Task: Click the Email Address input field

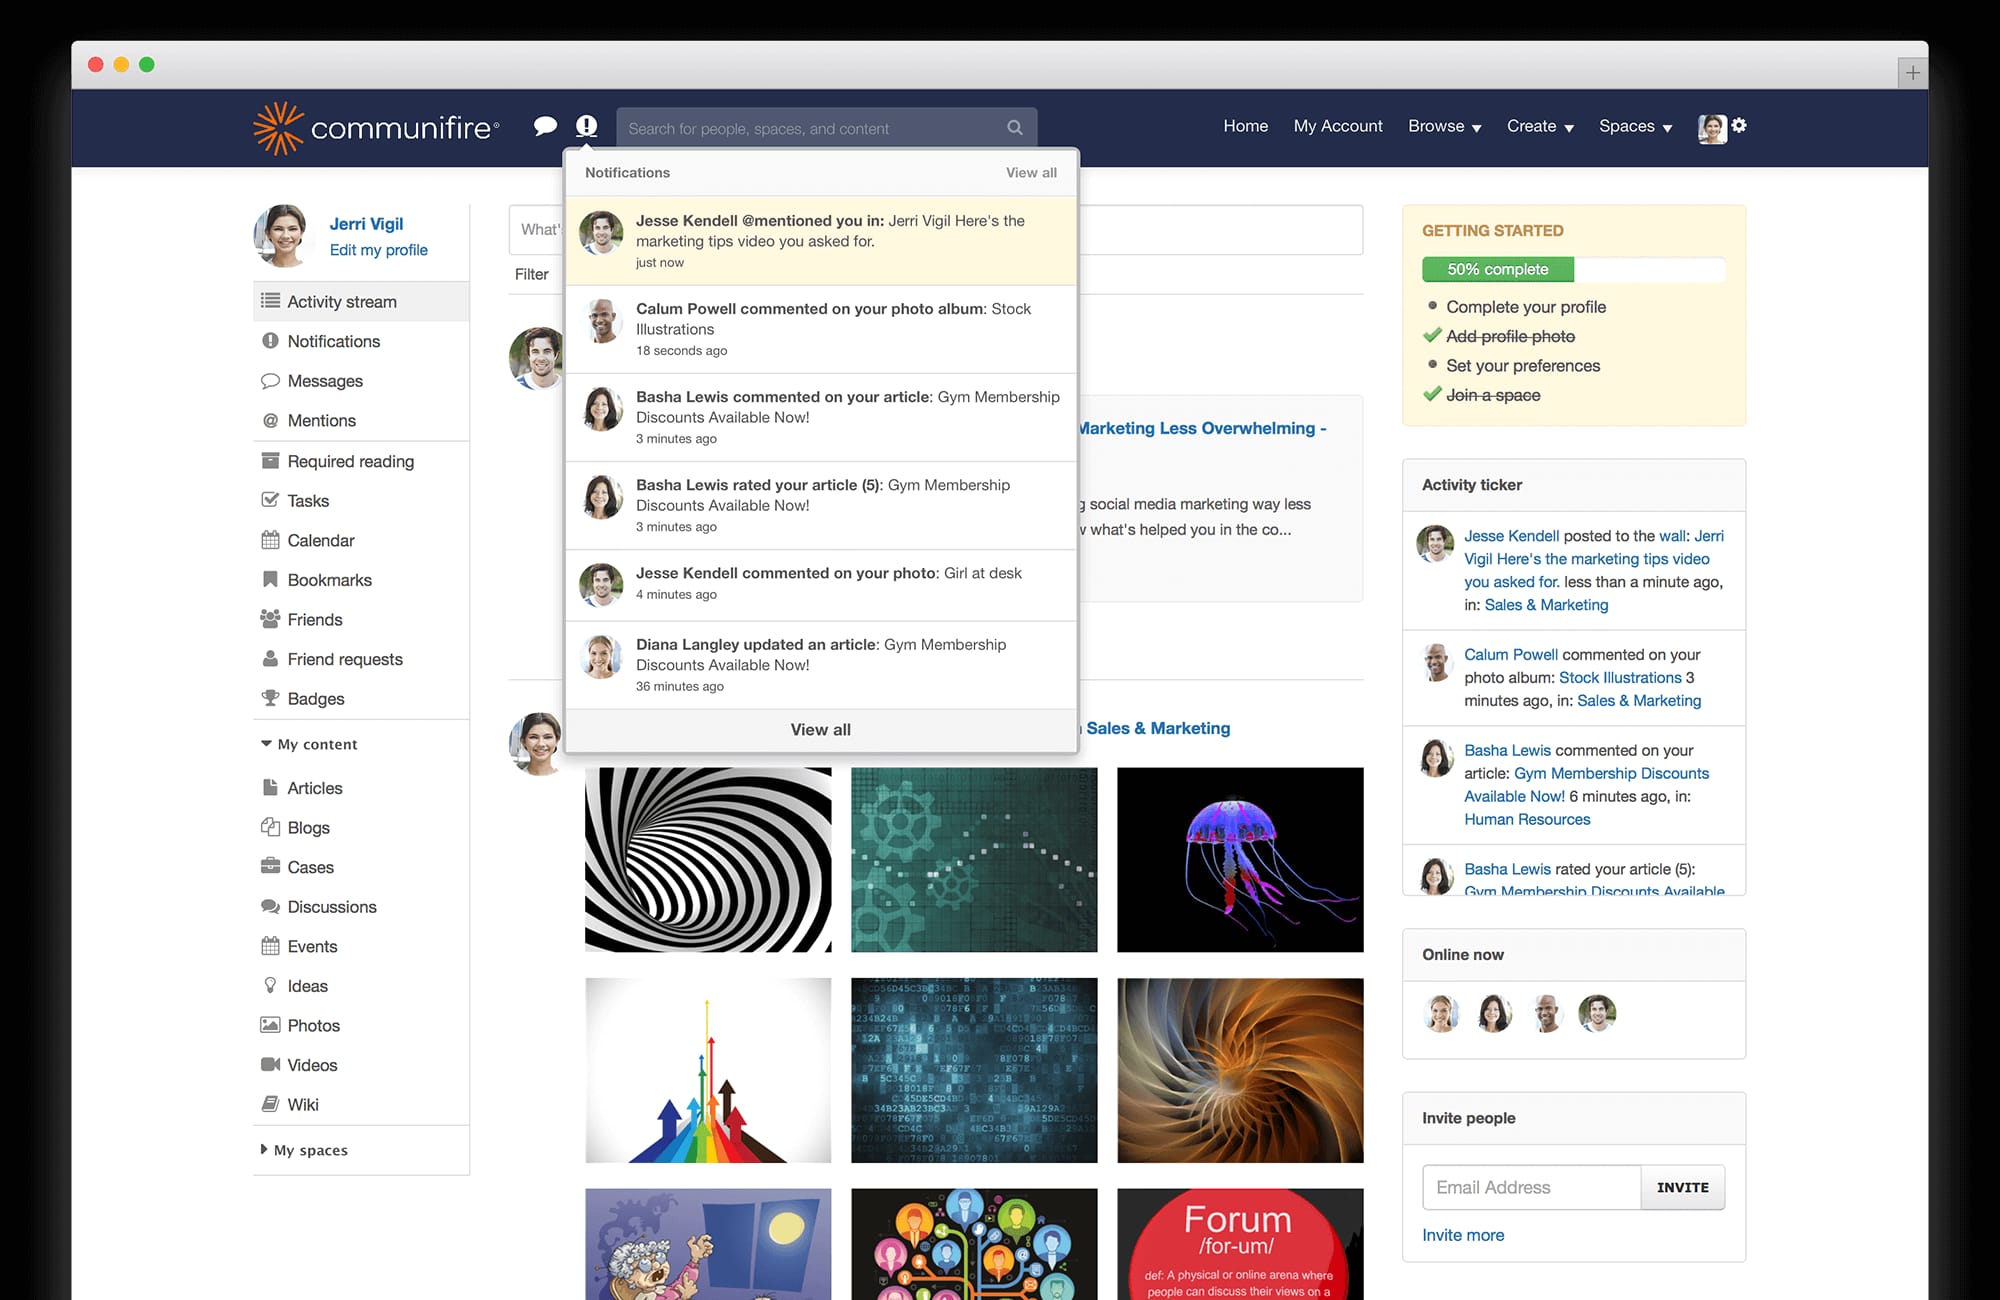Action: [x=1531, y=1187]
